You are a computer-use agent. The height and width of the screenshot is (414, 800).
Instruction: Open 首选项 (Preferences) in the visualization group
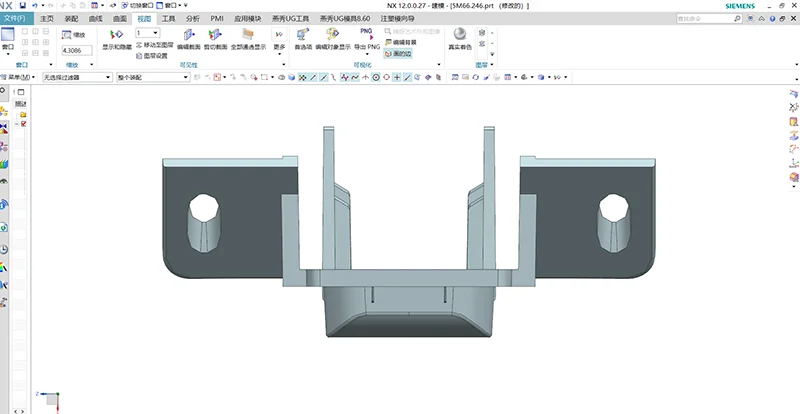pos(304,36)
